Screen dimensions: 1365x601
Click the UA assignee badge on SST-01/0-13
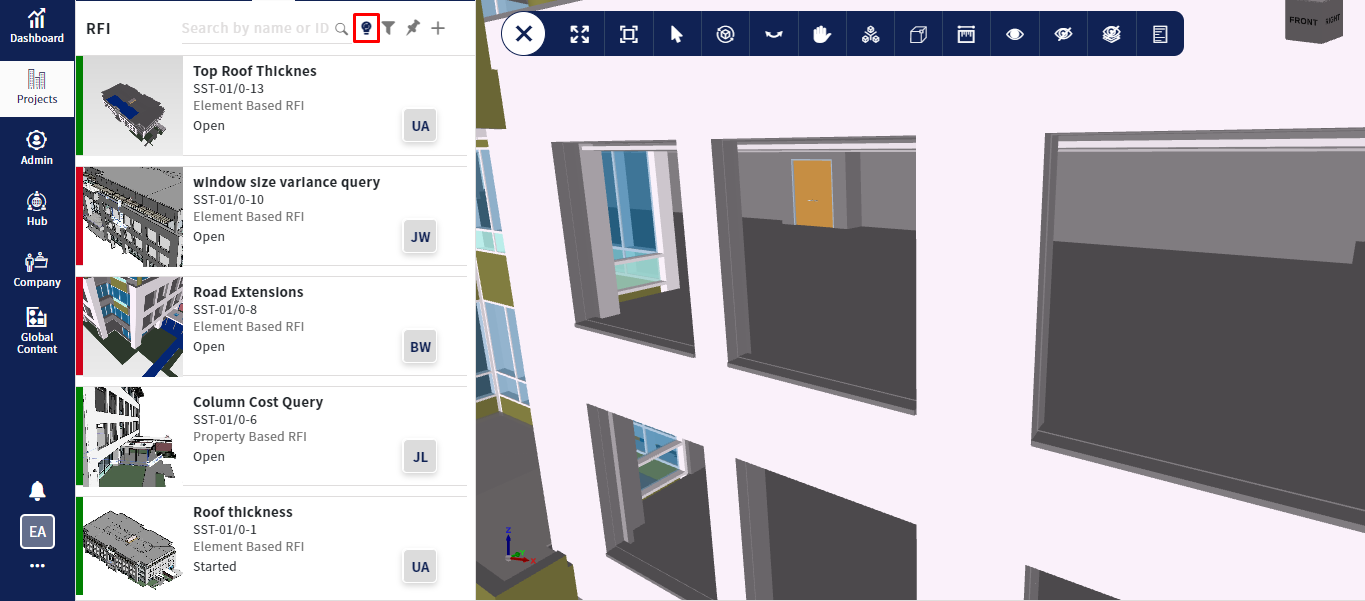click(420, 126)
